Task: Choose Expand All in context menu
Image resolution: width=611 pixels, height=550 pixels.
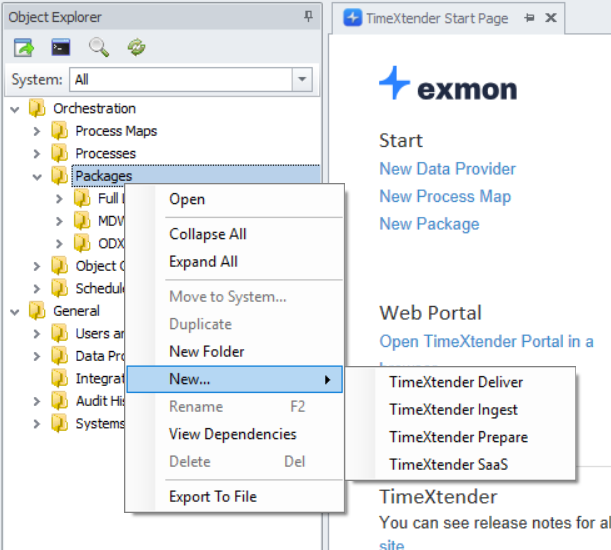Action: tap(235, 262)
